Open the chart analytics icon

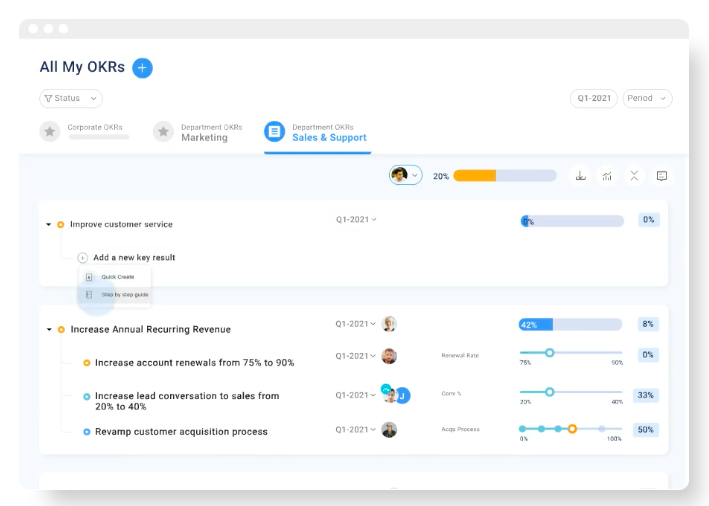click(x=607, y=176)
